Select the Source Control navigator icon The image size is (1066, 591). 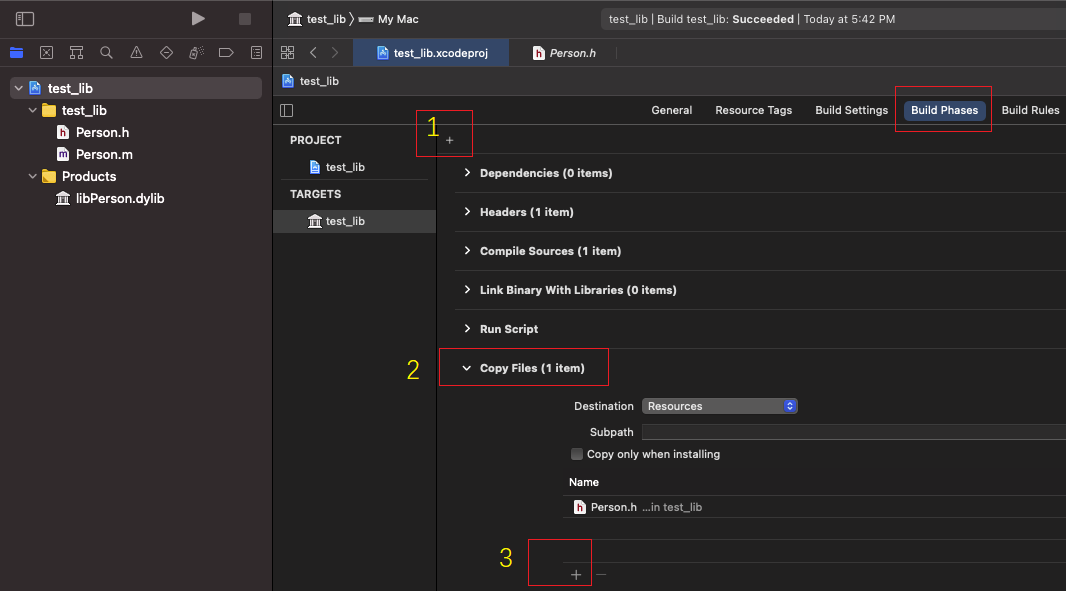pyautogui.click(x=46, y=52)
